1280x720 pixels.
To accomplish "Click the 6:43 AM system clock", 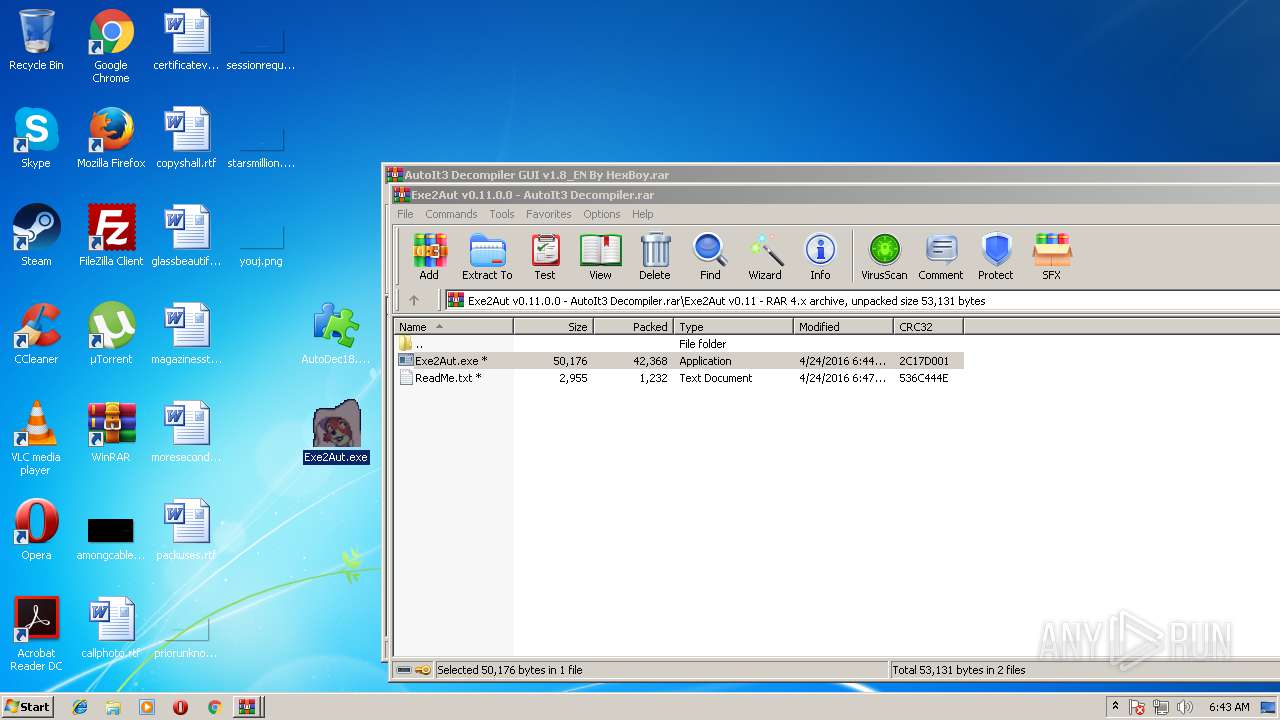I will pyautogui.click(x=1229, y=707).
